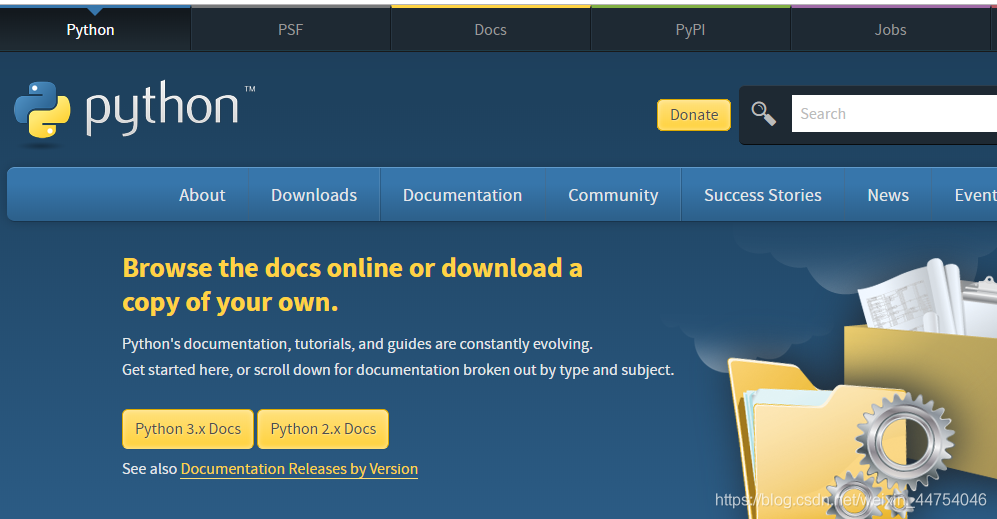Open the Python top tab

coord(90,30)
